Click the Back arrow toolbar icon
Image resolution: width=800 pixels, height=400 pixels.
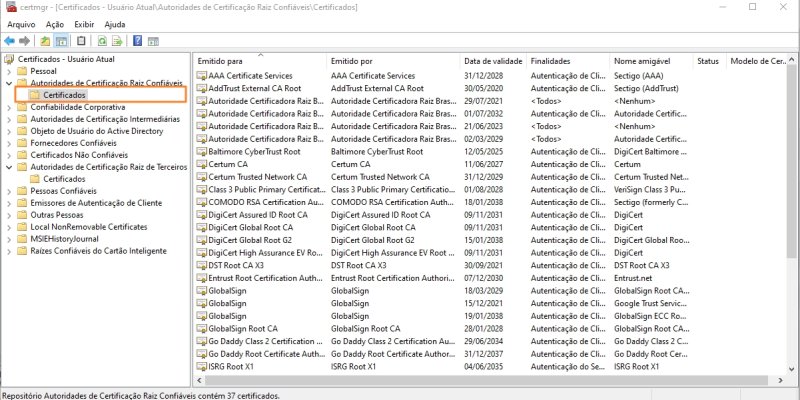coord(9,41)
